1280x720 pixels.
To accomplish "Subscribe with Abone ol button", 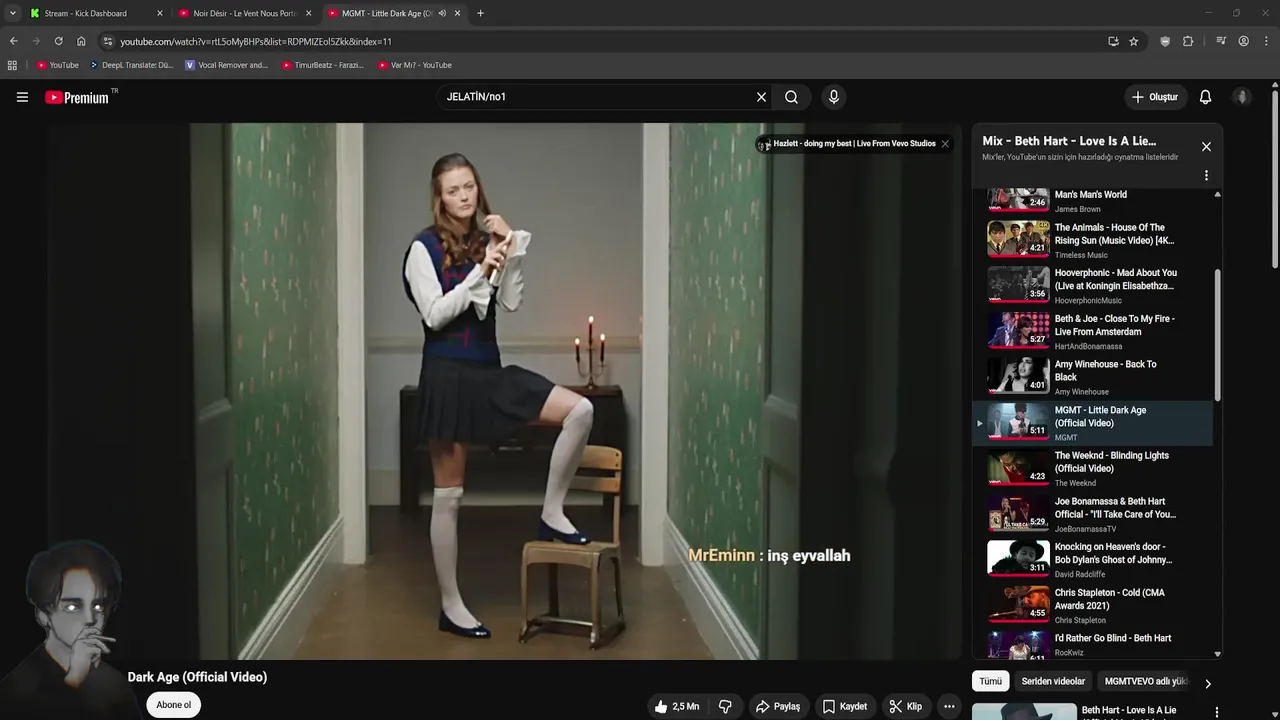I will click(173, 705).
